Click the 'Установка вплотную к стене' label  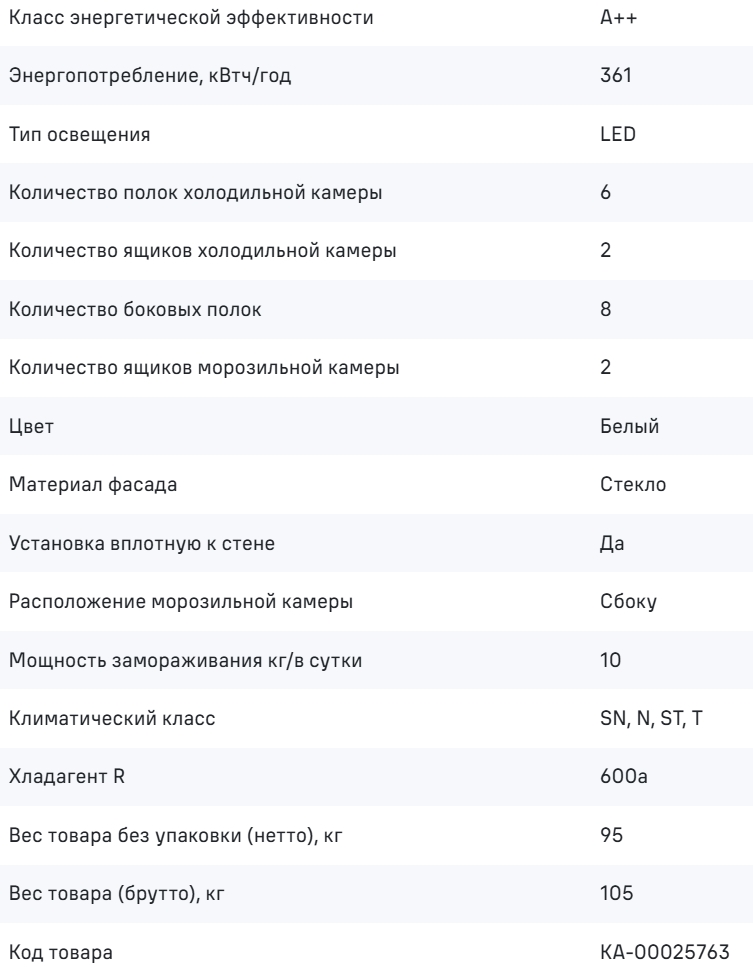point(142,543)
